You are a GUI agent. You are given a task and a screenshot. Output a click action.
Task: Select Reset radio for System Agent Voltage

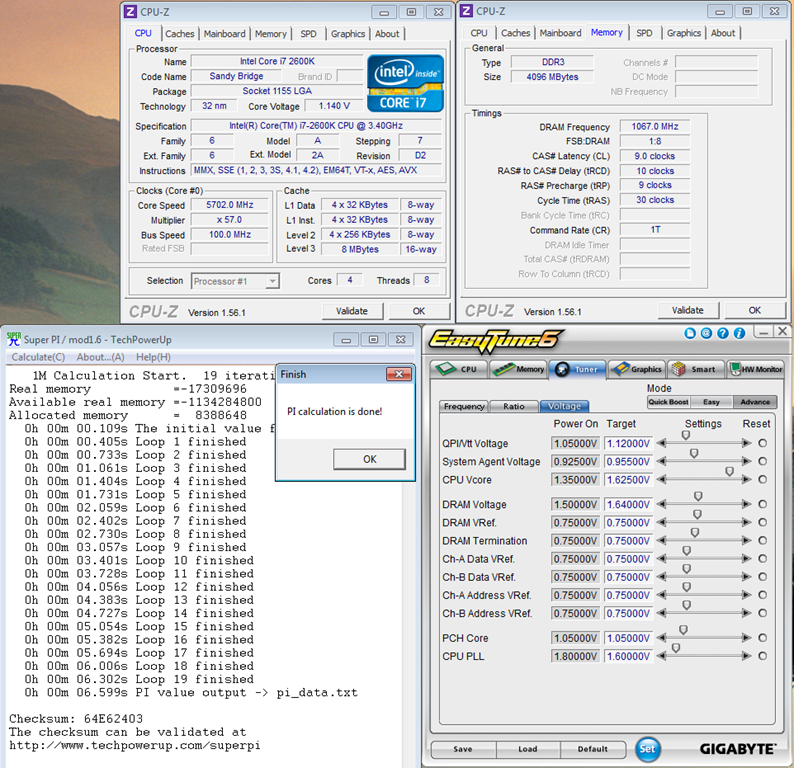point(763,462)
